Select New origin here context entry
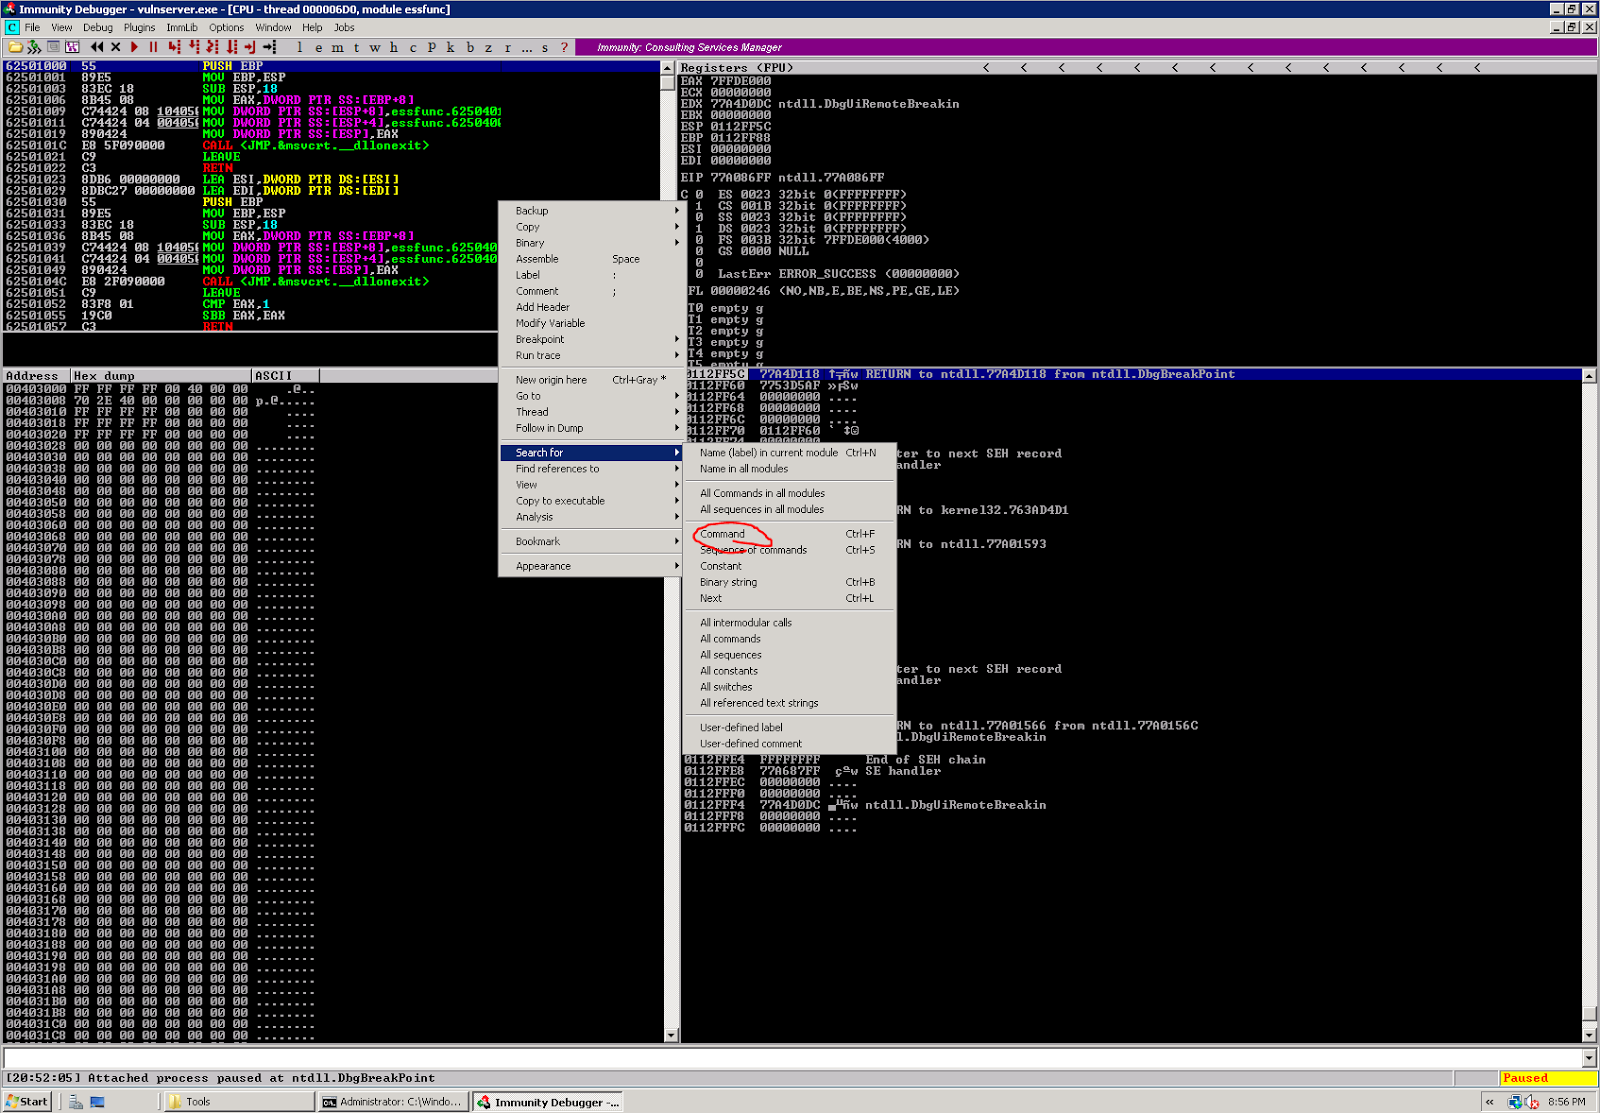 coord(591,380)
